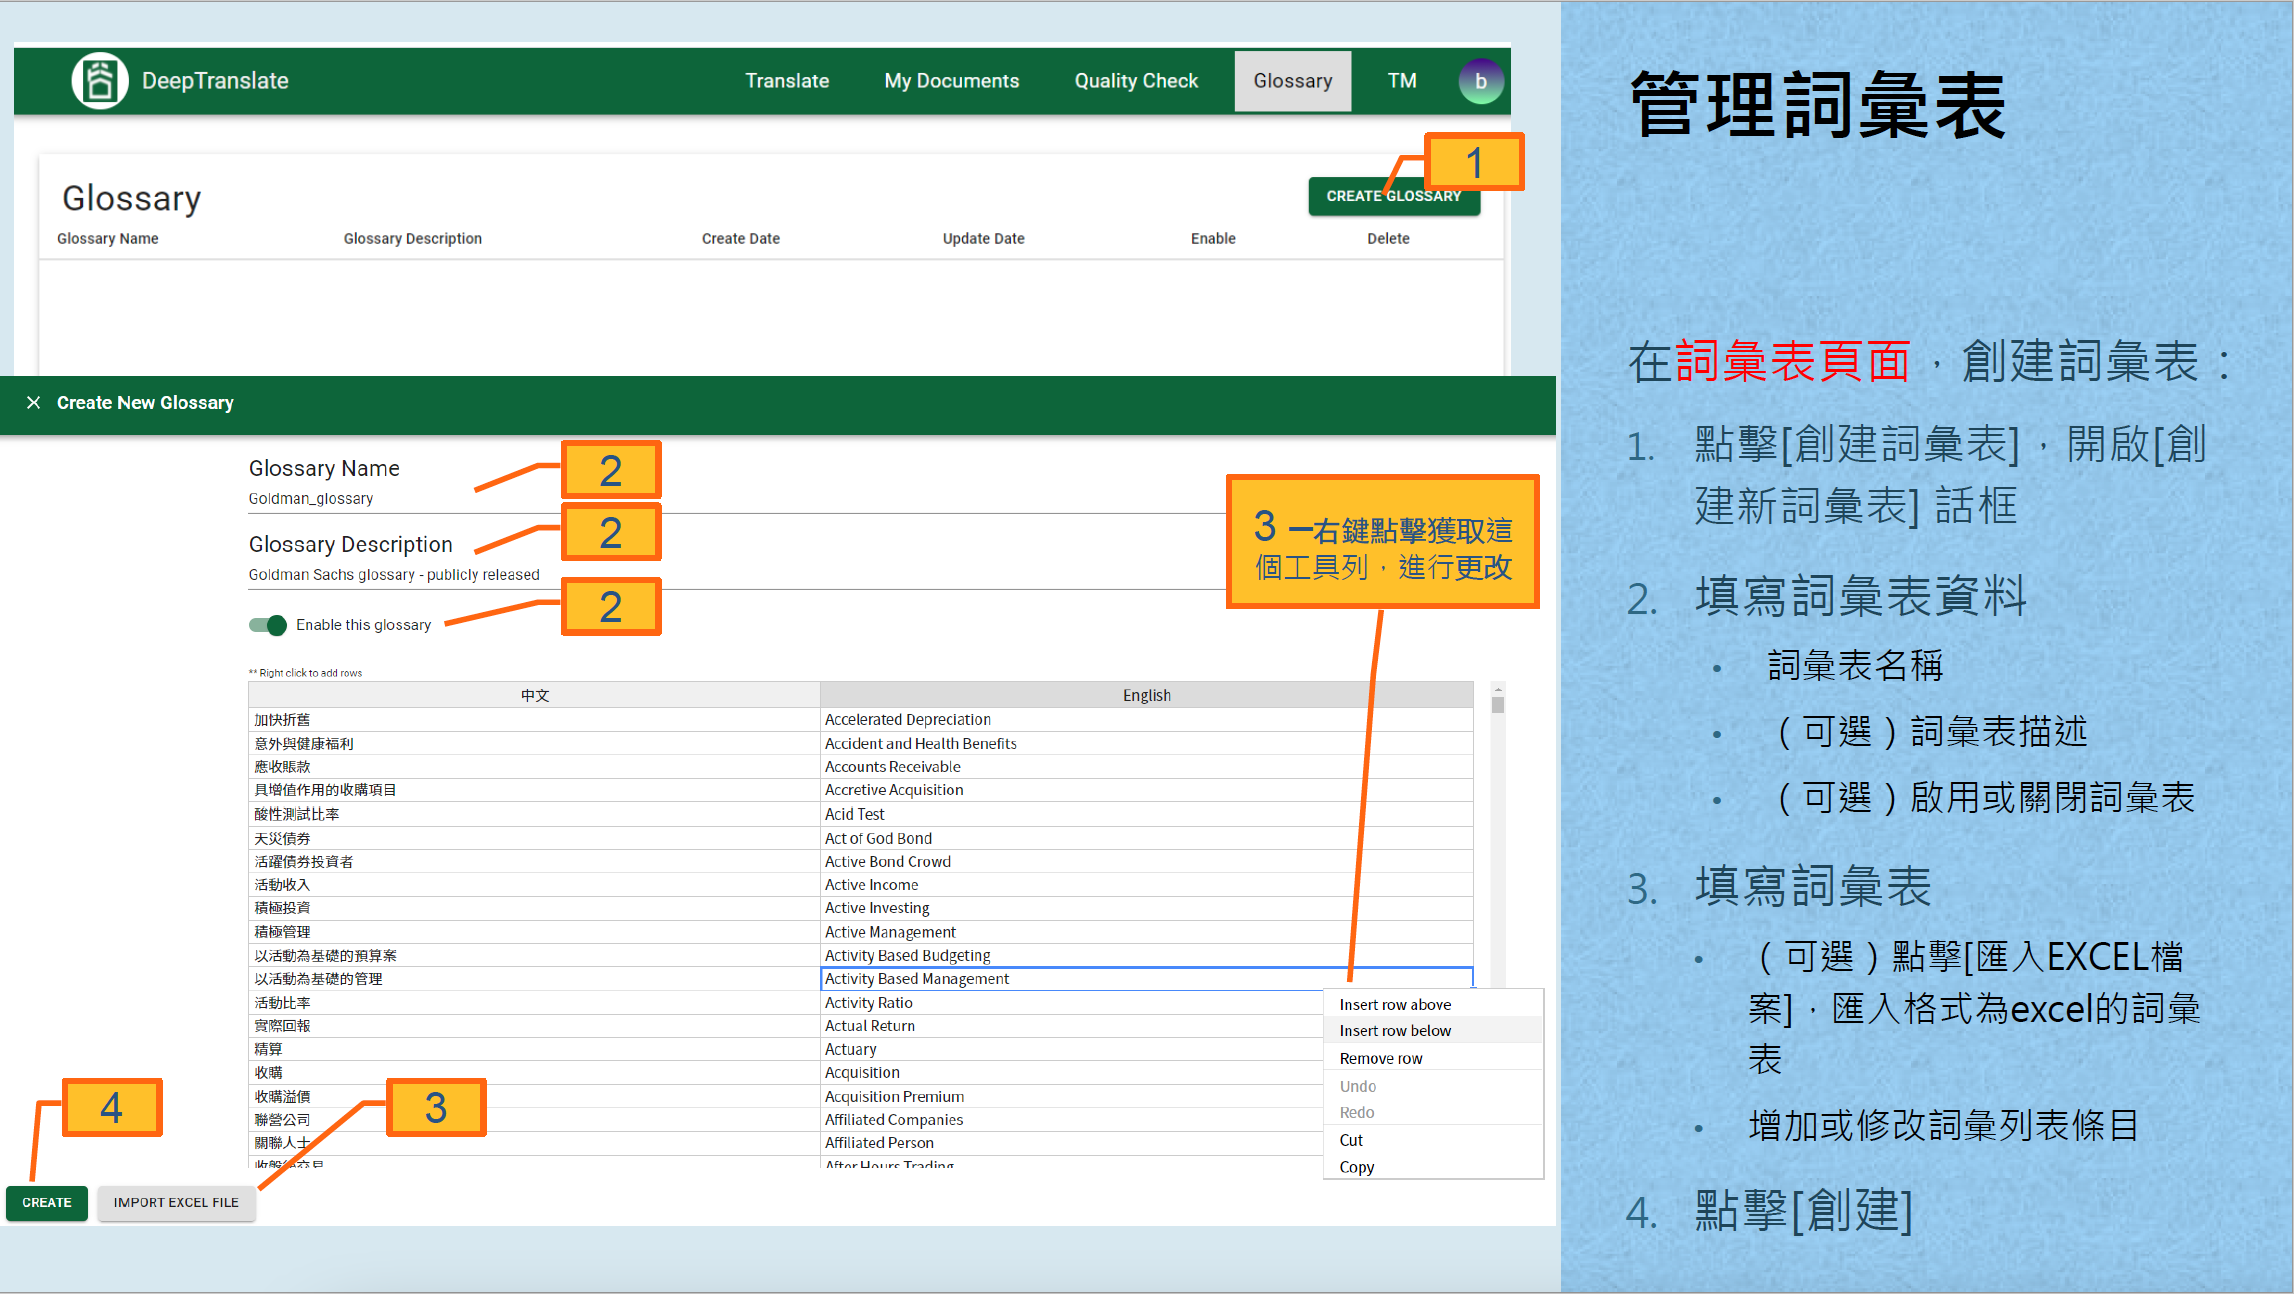Click IMPORT EXCEL FILE button
Screen dimensions: 2294x1294
(x=176, y=1202)
